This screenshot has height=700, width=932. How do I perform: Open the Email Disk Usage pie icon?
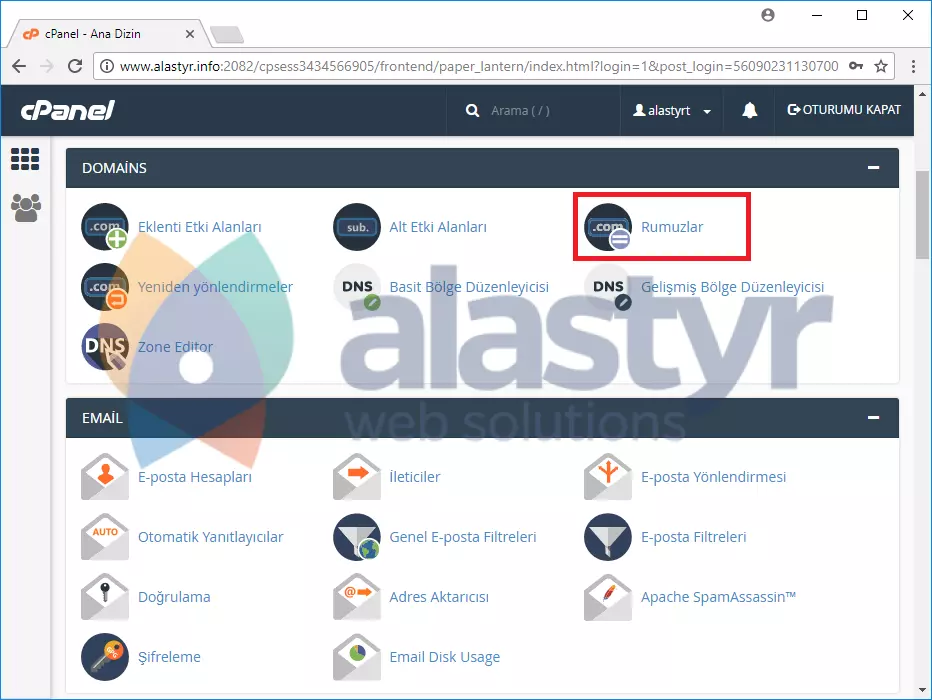pos(357,657)
